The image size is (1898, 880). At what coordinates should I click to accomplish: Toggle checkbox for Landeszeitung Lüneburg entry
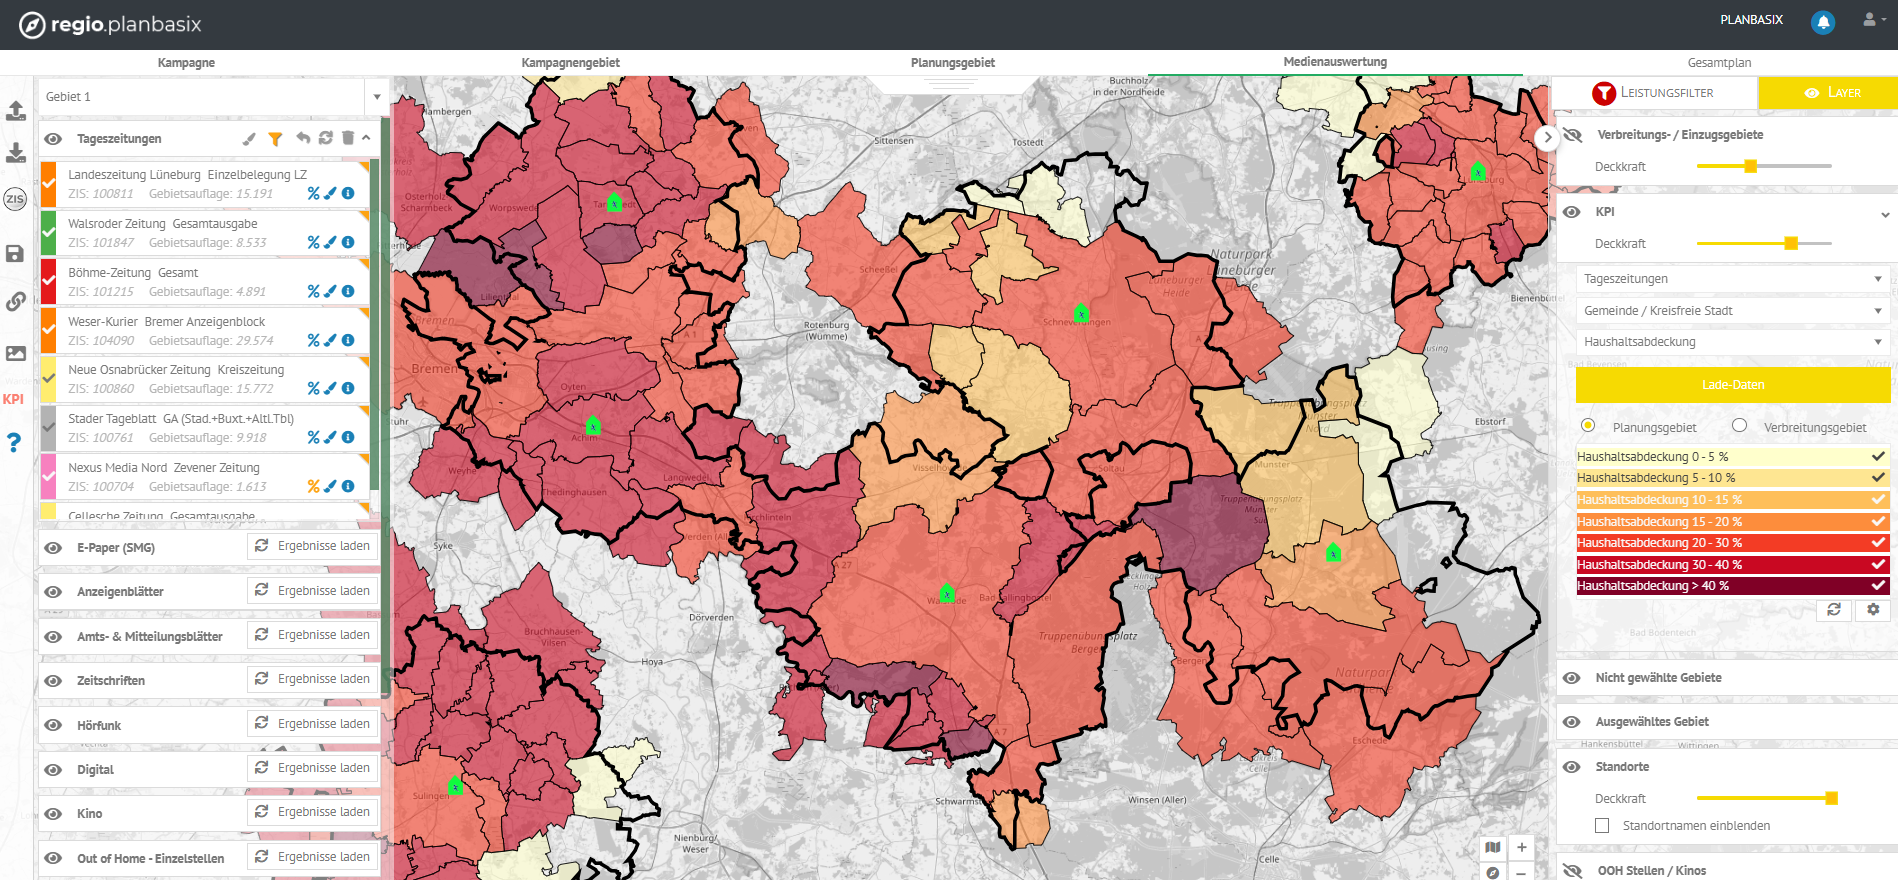pos(48,184)
